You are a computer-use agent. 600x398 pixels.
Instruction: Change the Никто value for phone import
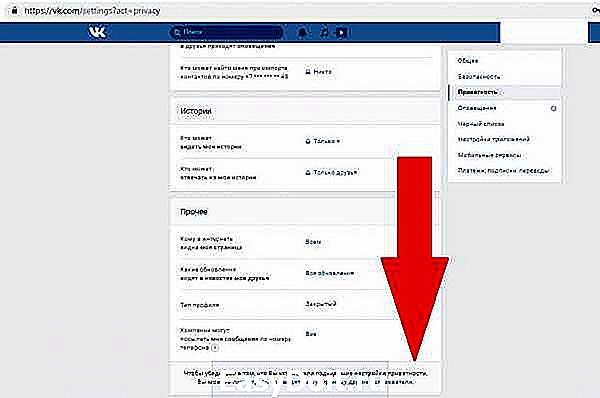(x=319, y=72)
